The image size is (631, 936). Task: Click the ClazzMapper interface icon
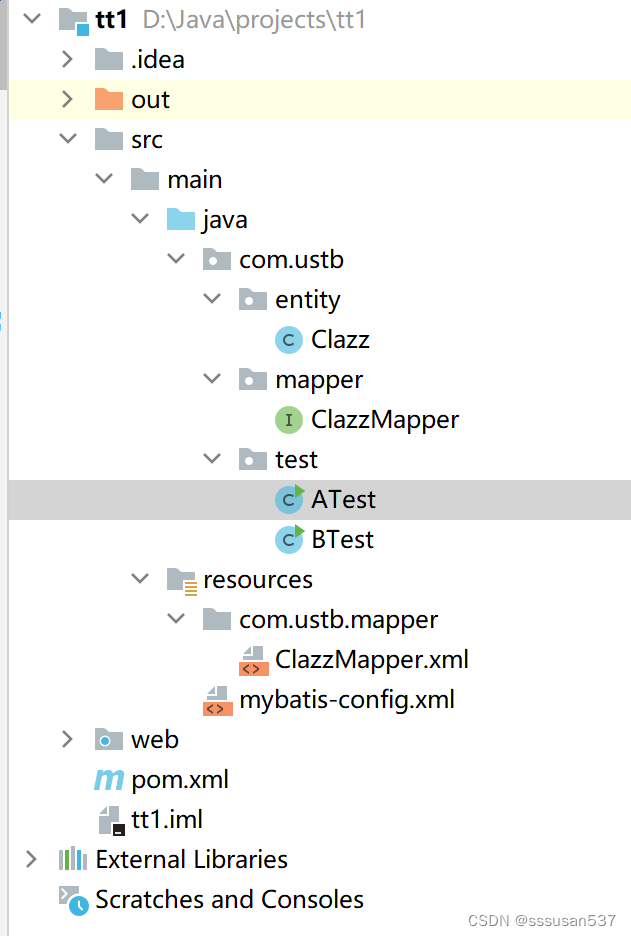pos(288,419)
